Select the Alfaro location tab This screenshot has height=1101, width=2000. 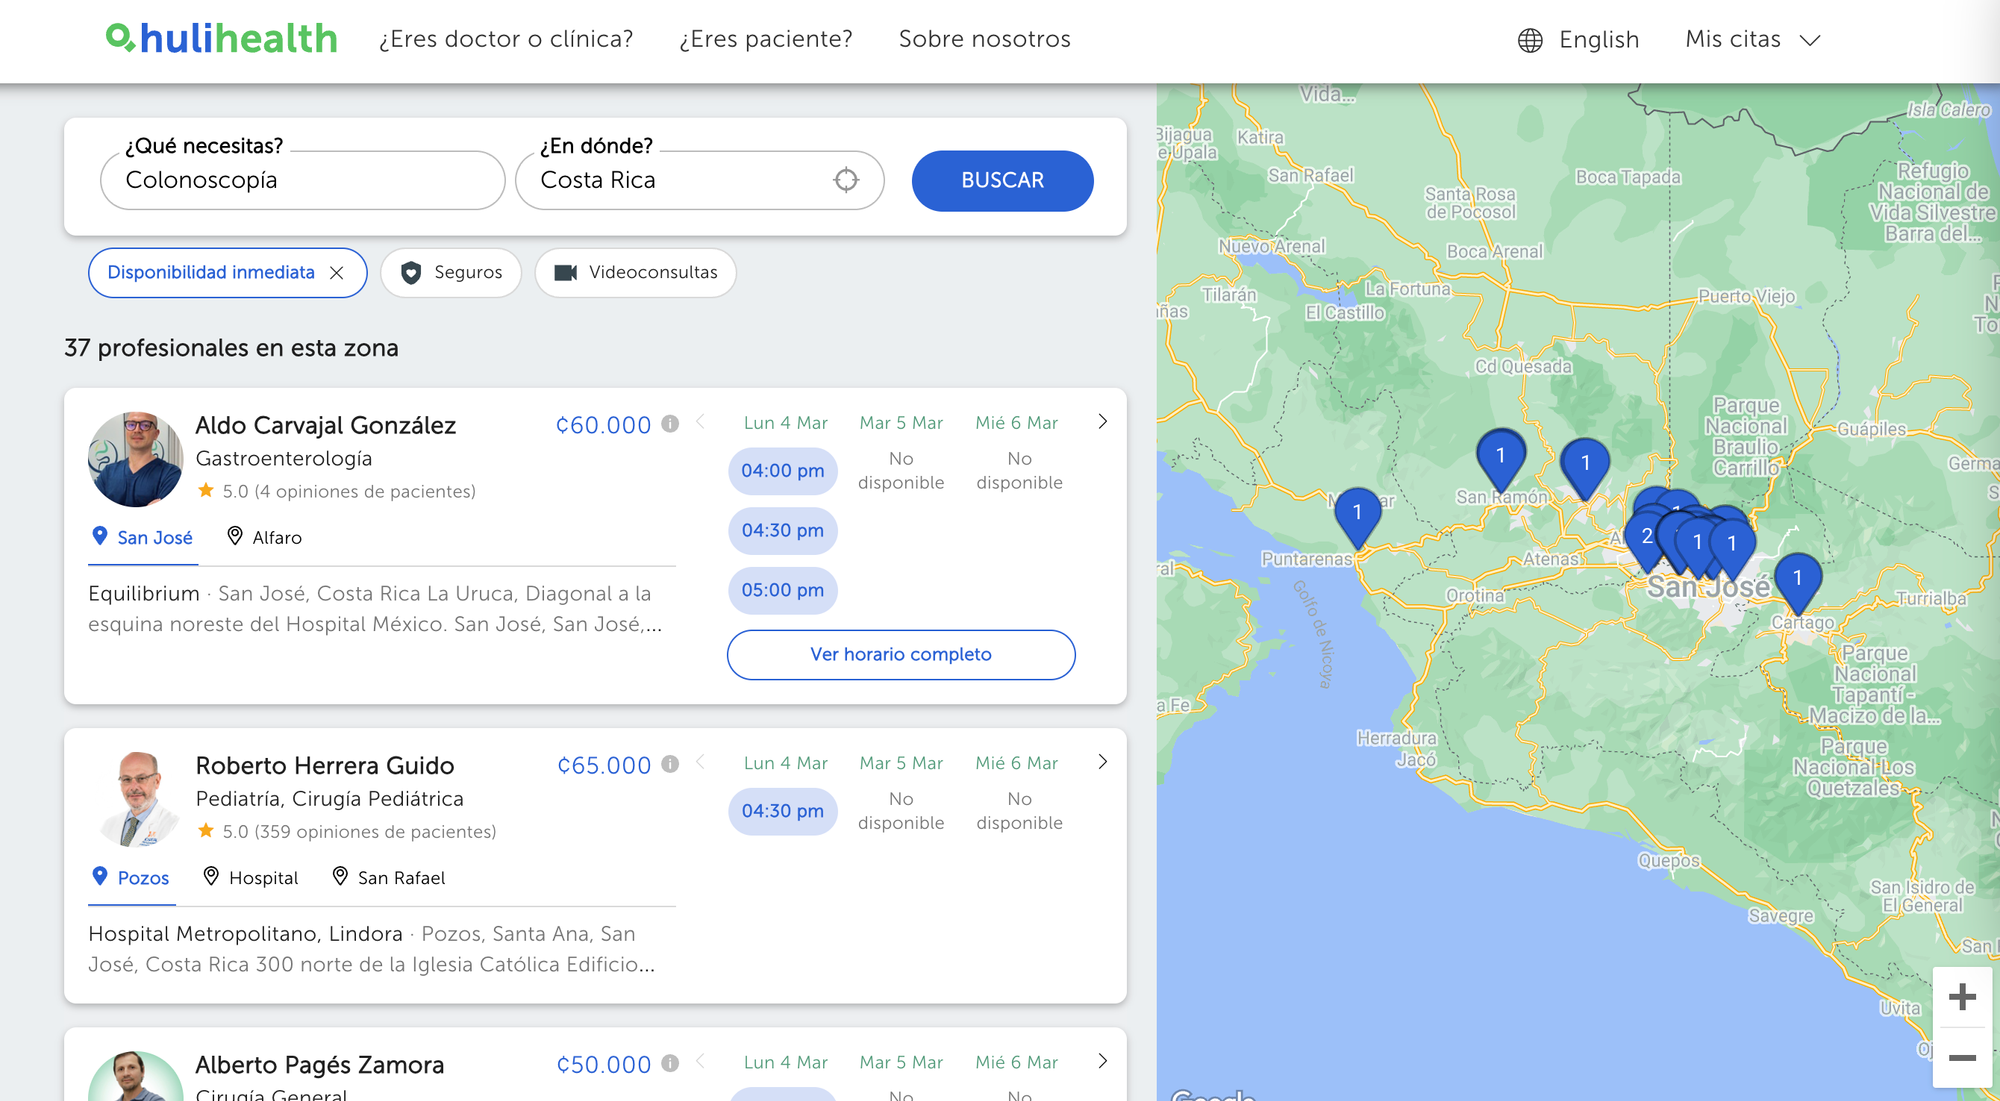264,537
